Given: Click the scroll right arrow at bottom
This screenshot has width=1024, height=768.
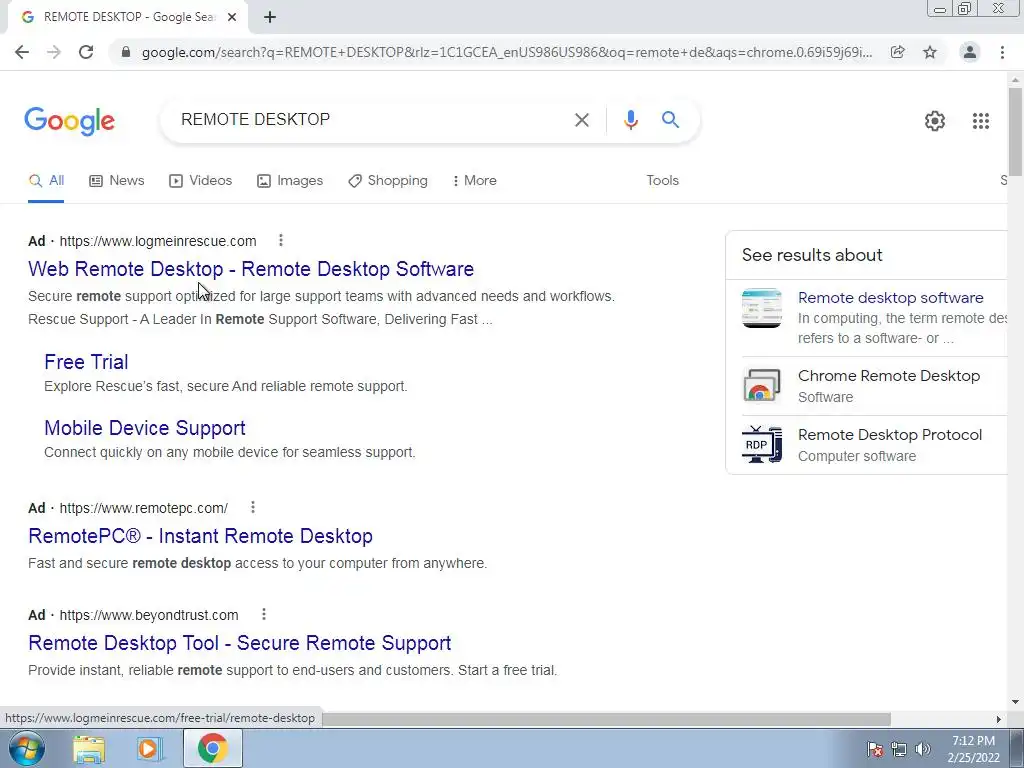Looking at the screenshot, I should 998,719.
